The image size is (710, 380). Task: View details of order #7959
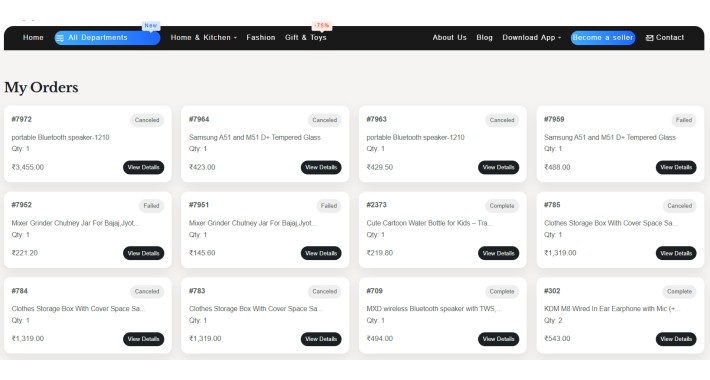676,168
